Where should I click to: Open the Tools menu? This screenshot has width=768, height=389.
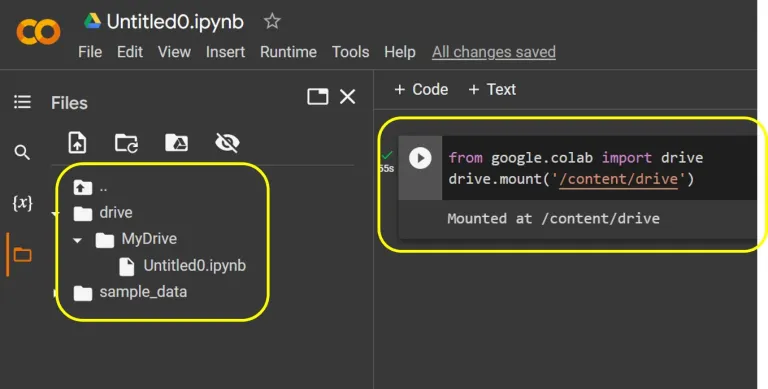click(351, 52)
